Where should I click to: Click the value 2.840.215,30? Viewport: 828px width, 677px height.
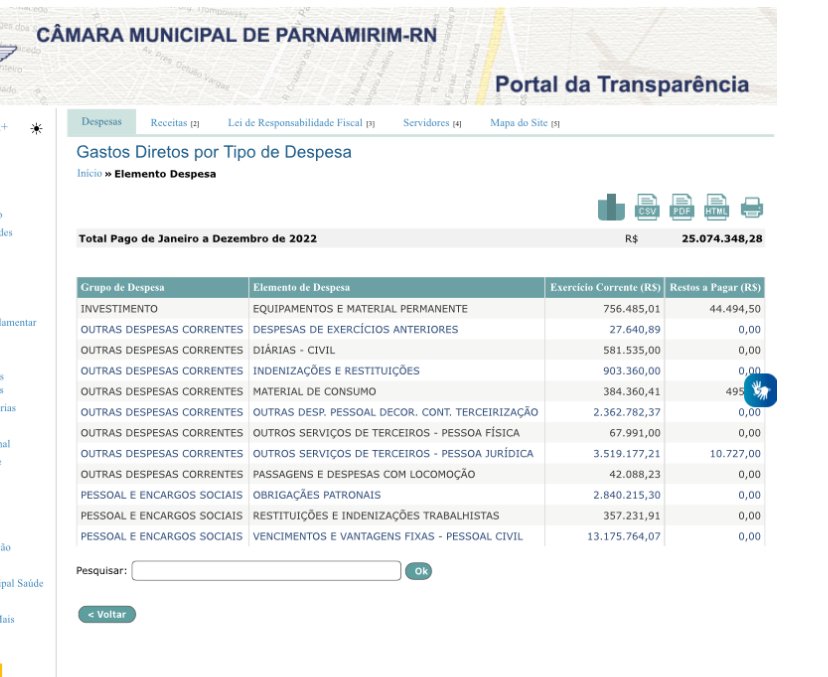click(627, 495)
